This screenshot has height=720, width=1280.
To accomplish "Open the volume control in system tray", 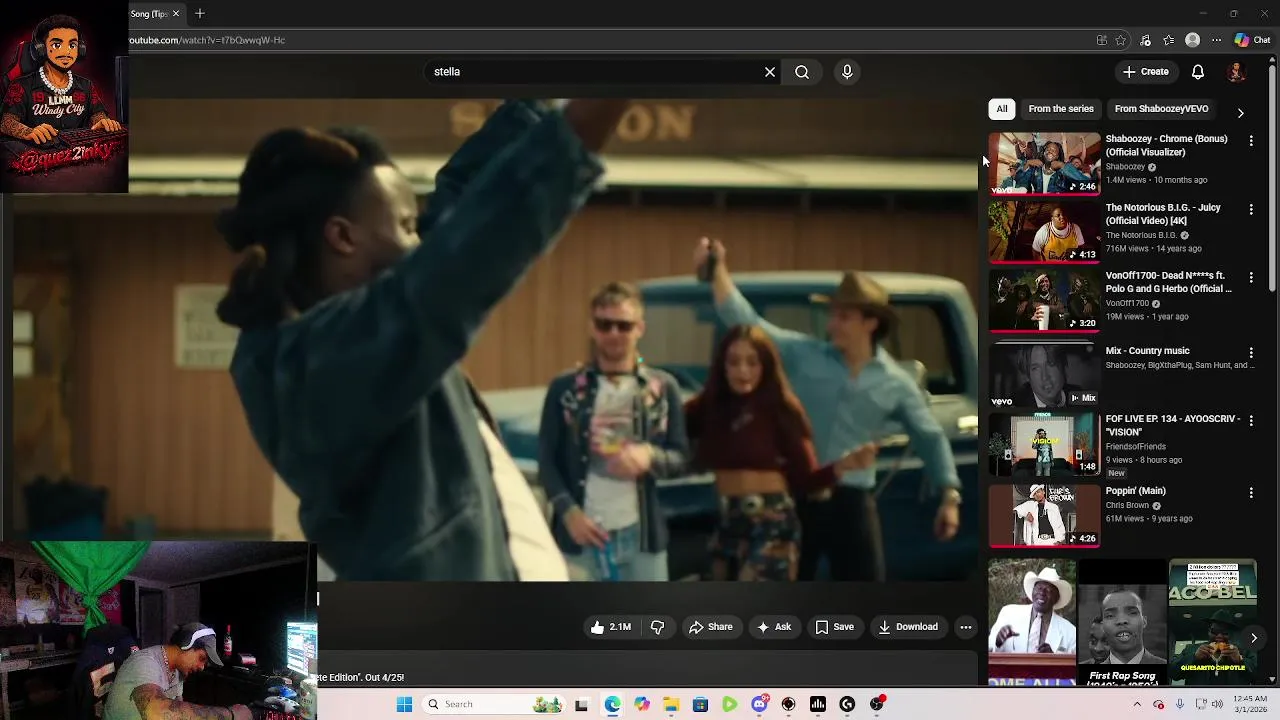I will point(1218,704).
